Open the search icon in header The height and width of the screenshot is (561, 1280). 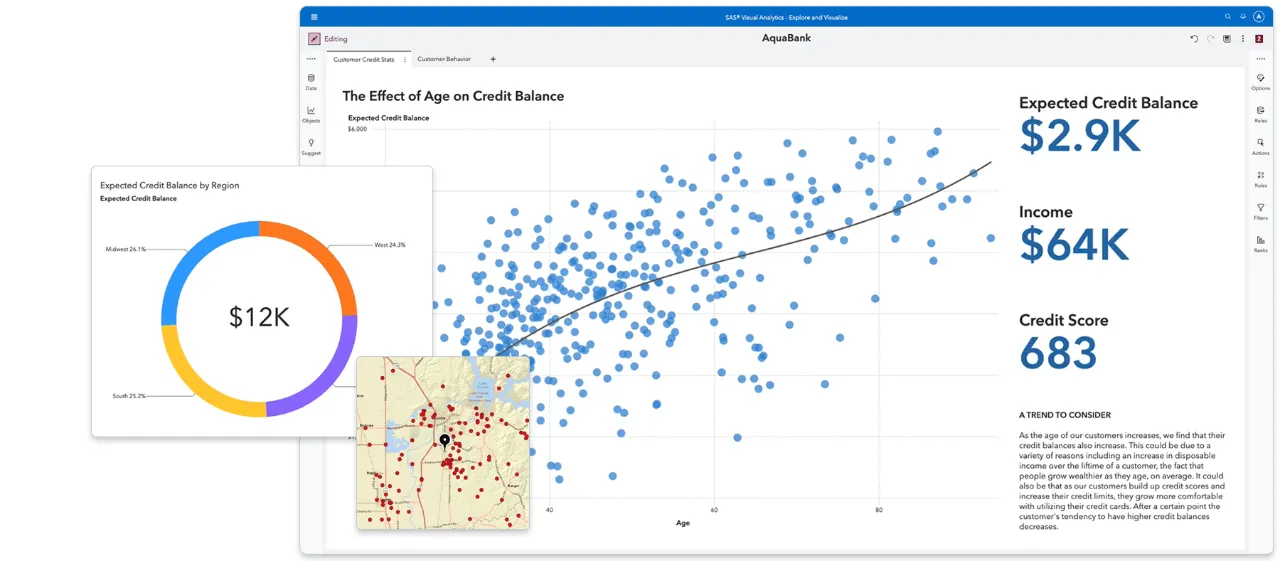click(x=1228, y=17)
